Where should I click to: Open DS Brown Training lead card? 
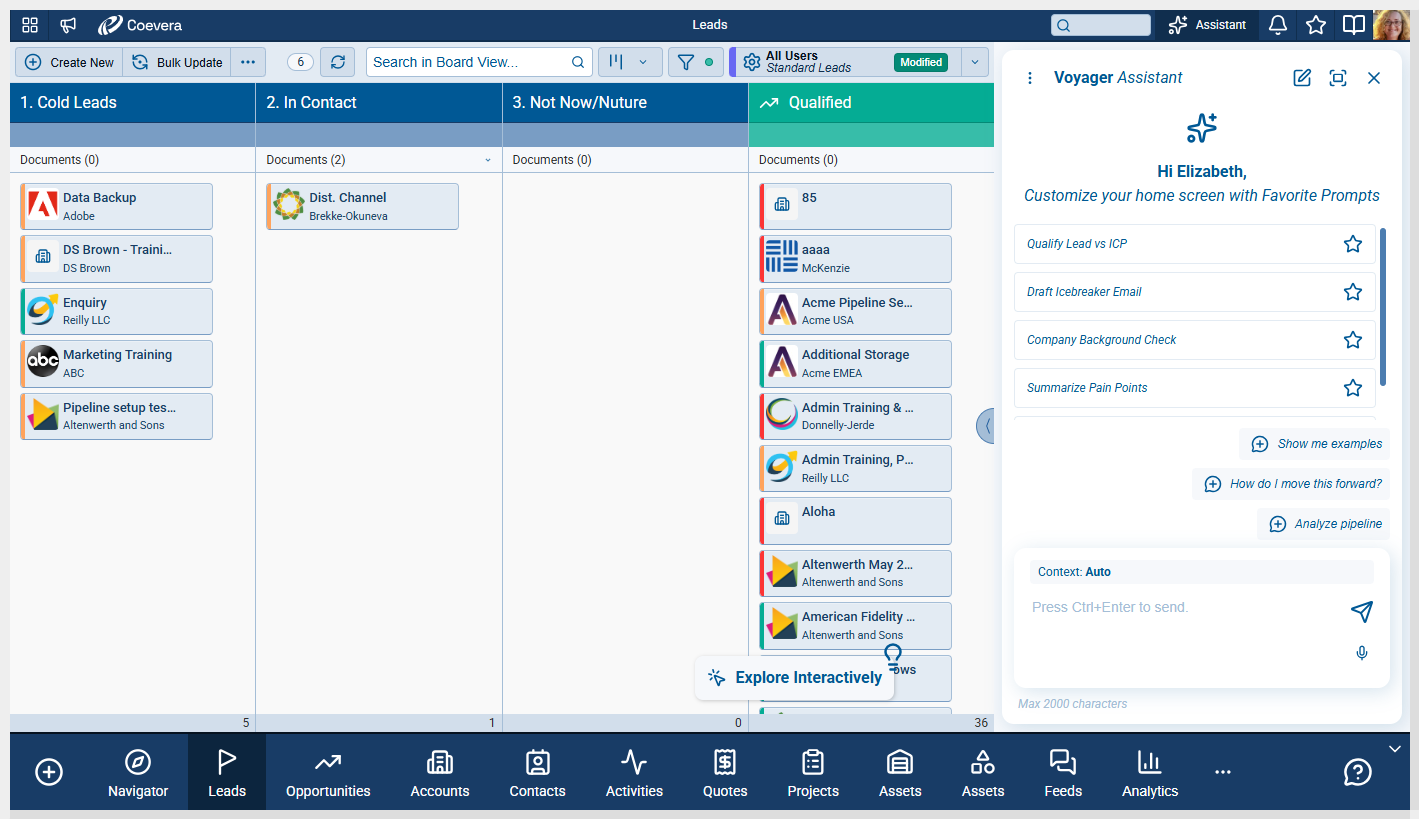tap(116, 259)
